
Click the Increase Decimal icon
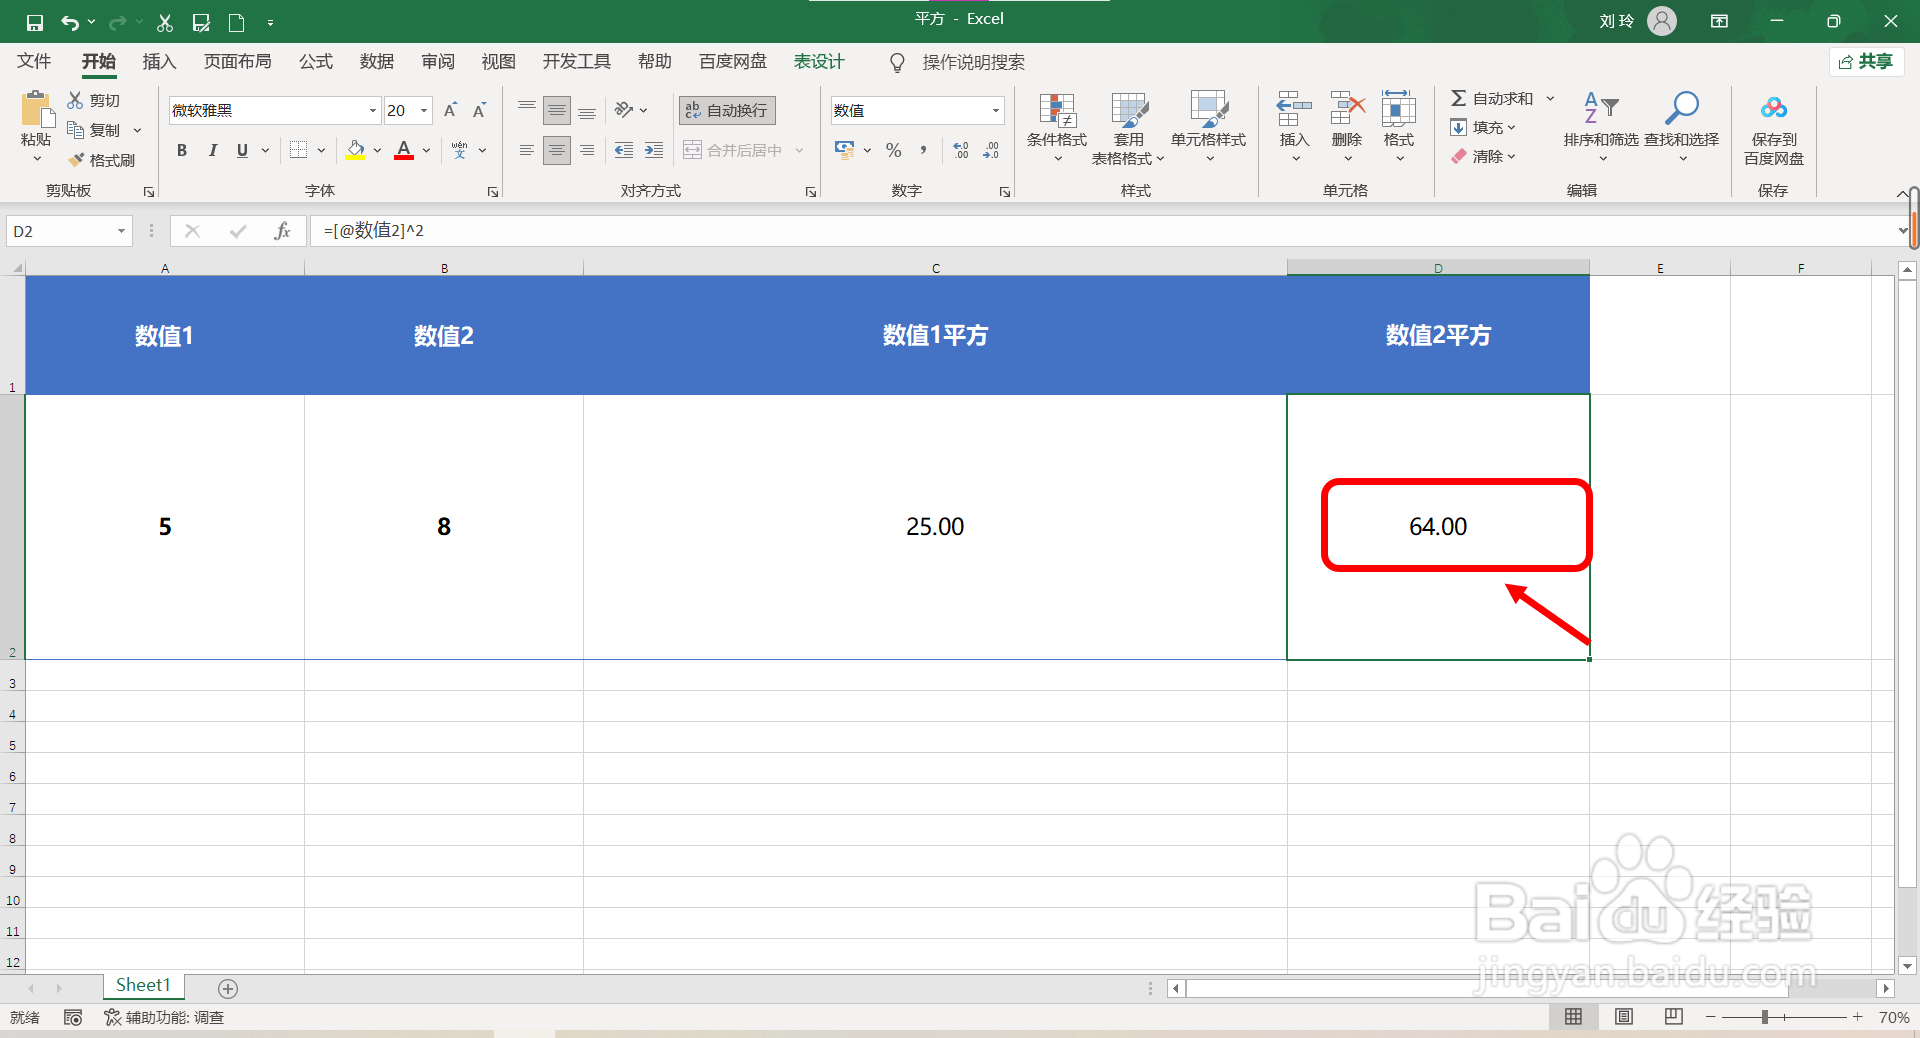pyautogui.click(x=961, y=150)
